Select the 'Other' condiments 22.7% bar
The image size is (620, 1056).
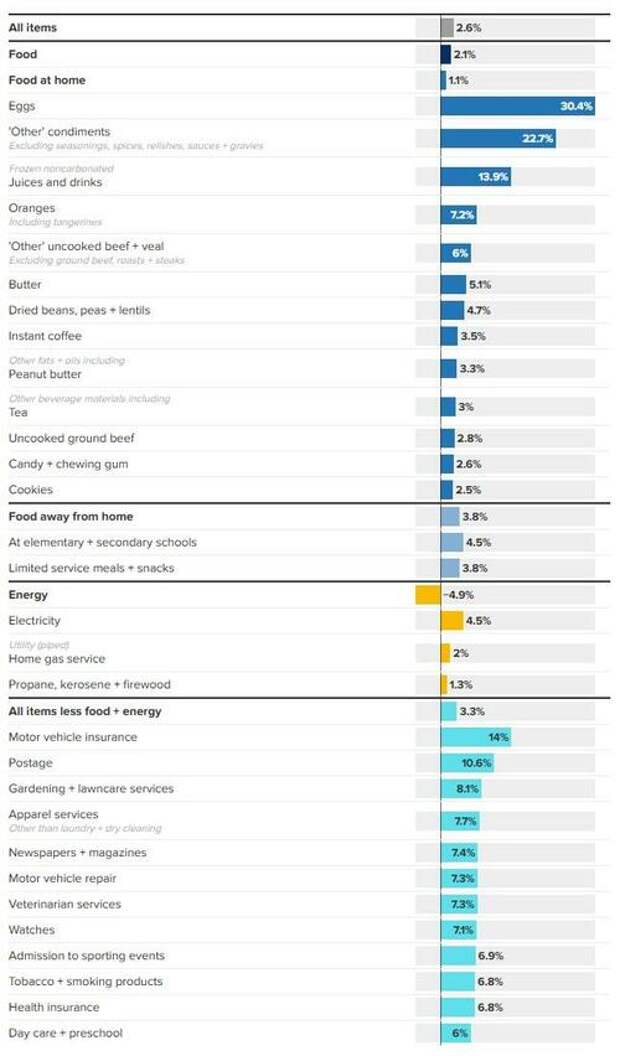(498, 138)
